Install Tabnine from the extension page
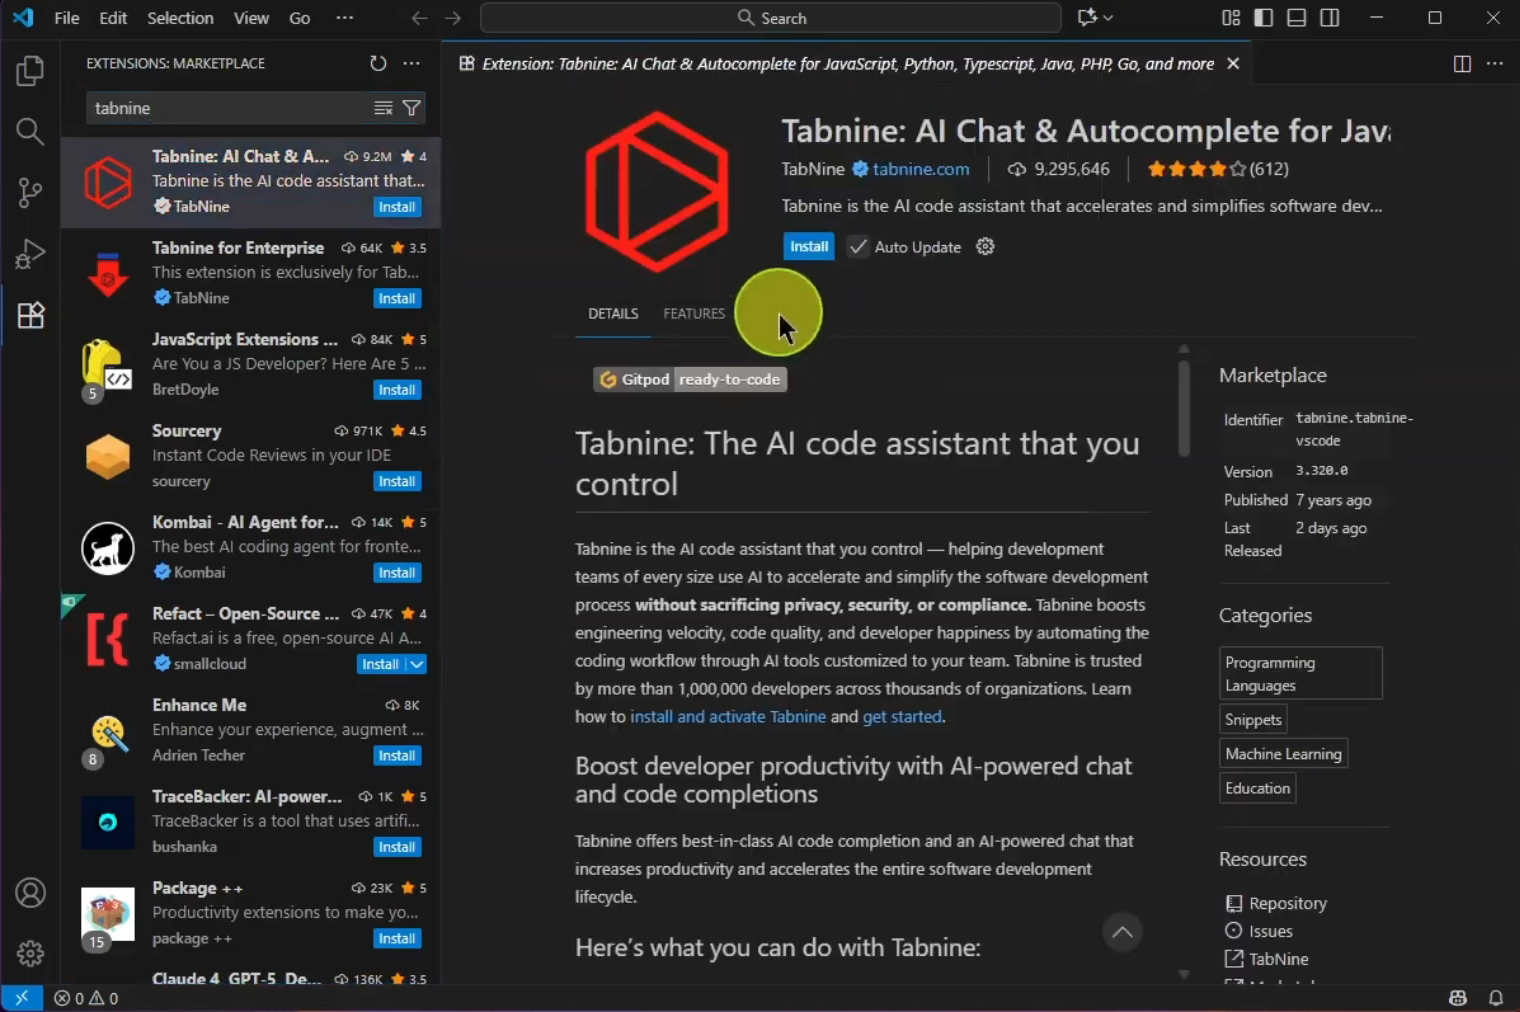This screenshot has width=1520, height=1012. (809, 246)
